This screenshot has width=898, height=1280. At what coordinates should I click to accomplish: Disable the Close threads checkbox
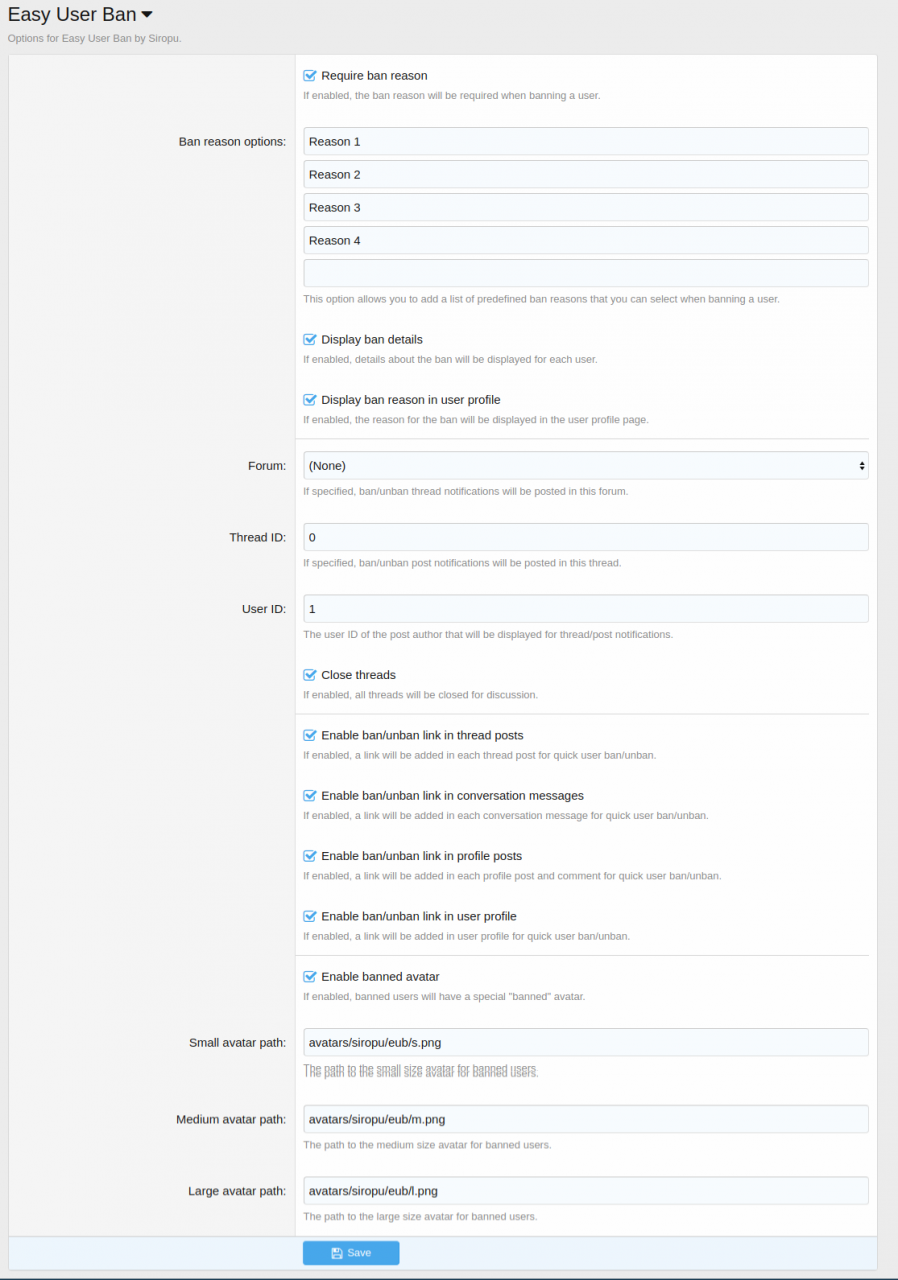pos(310,675)
